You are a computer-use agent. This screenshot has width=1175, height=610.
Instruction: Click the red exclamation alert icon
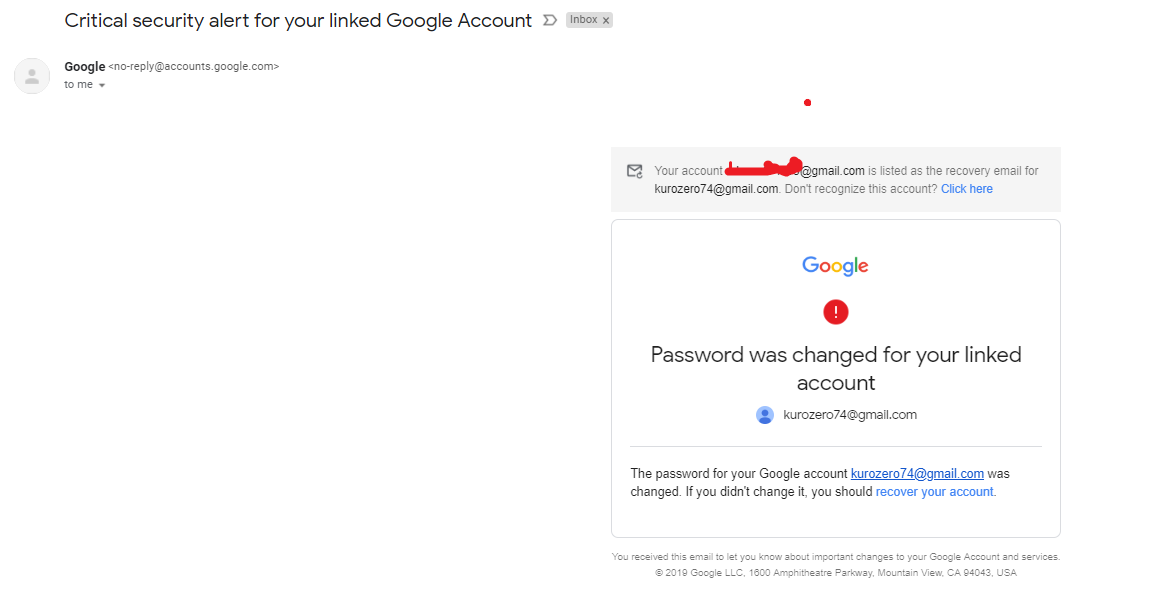836,312
